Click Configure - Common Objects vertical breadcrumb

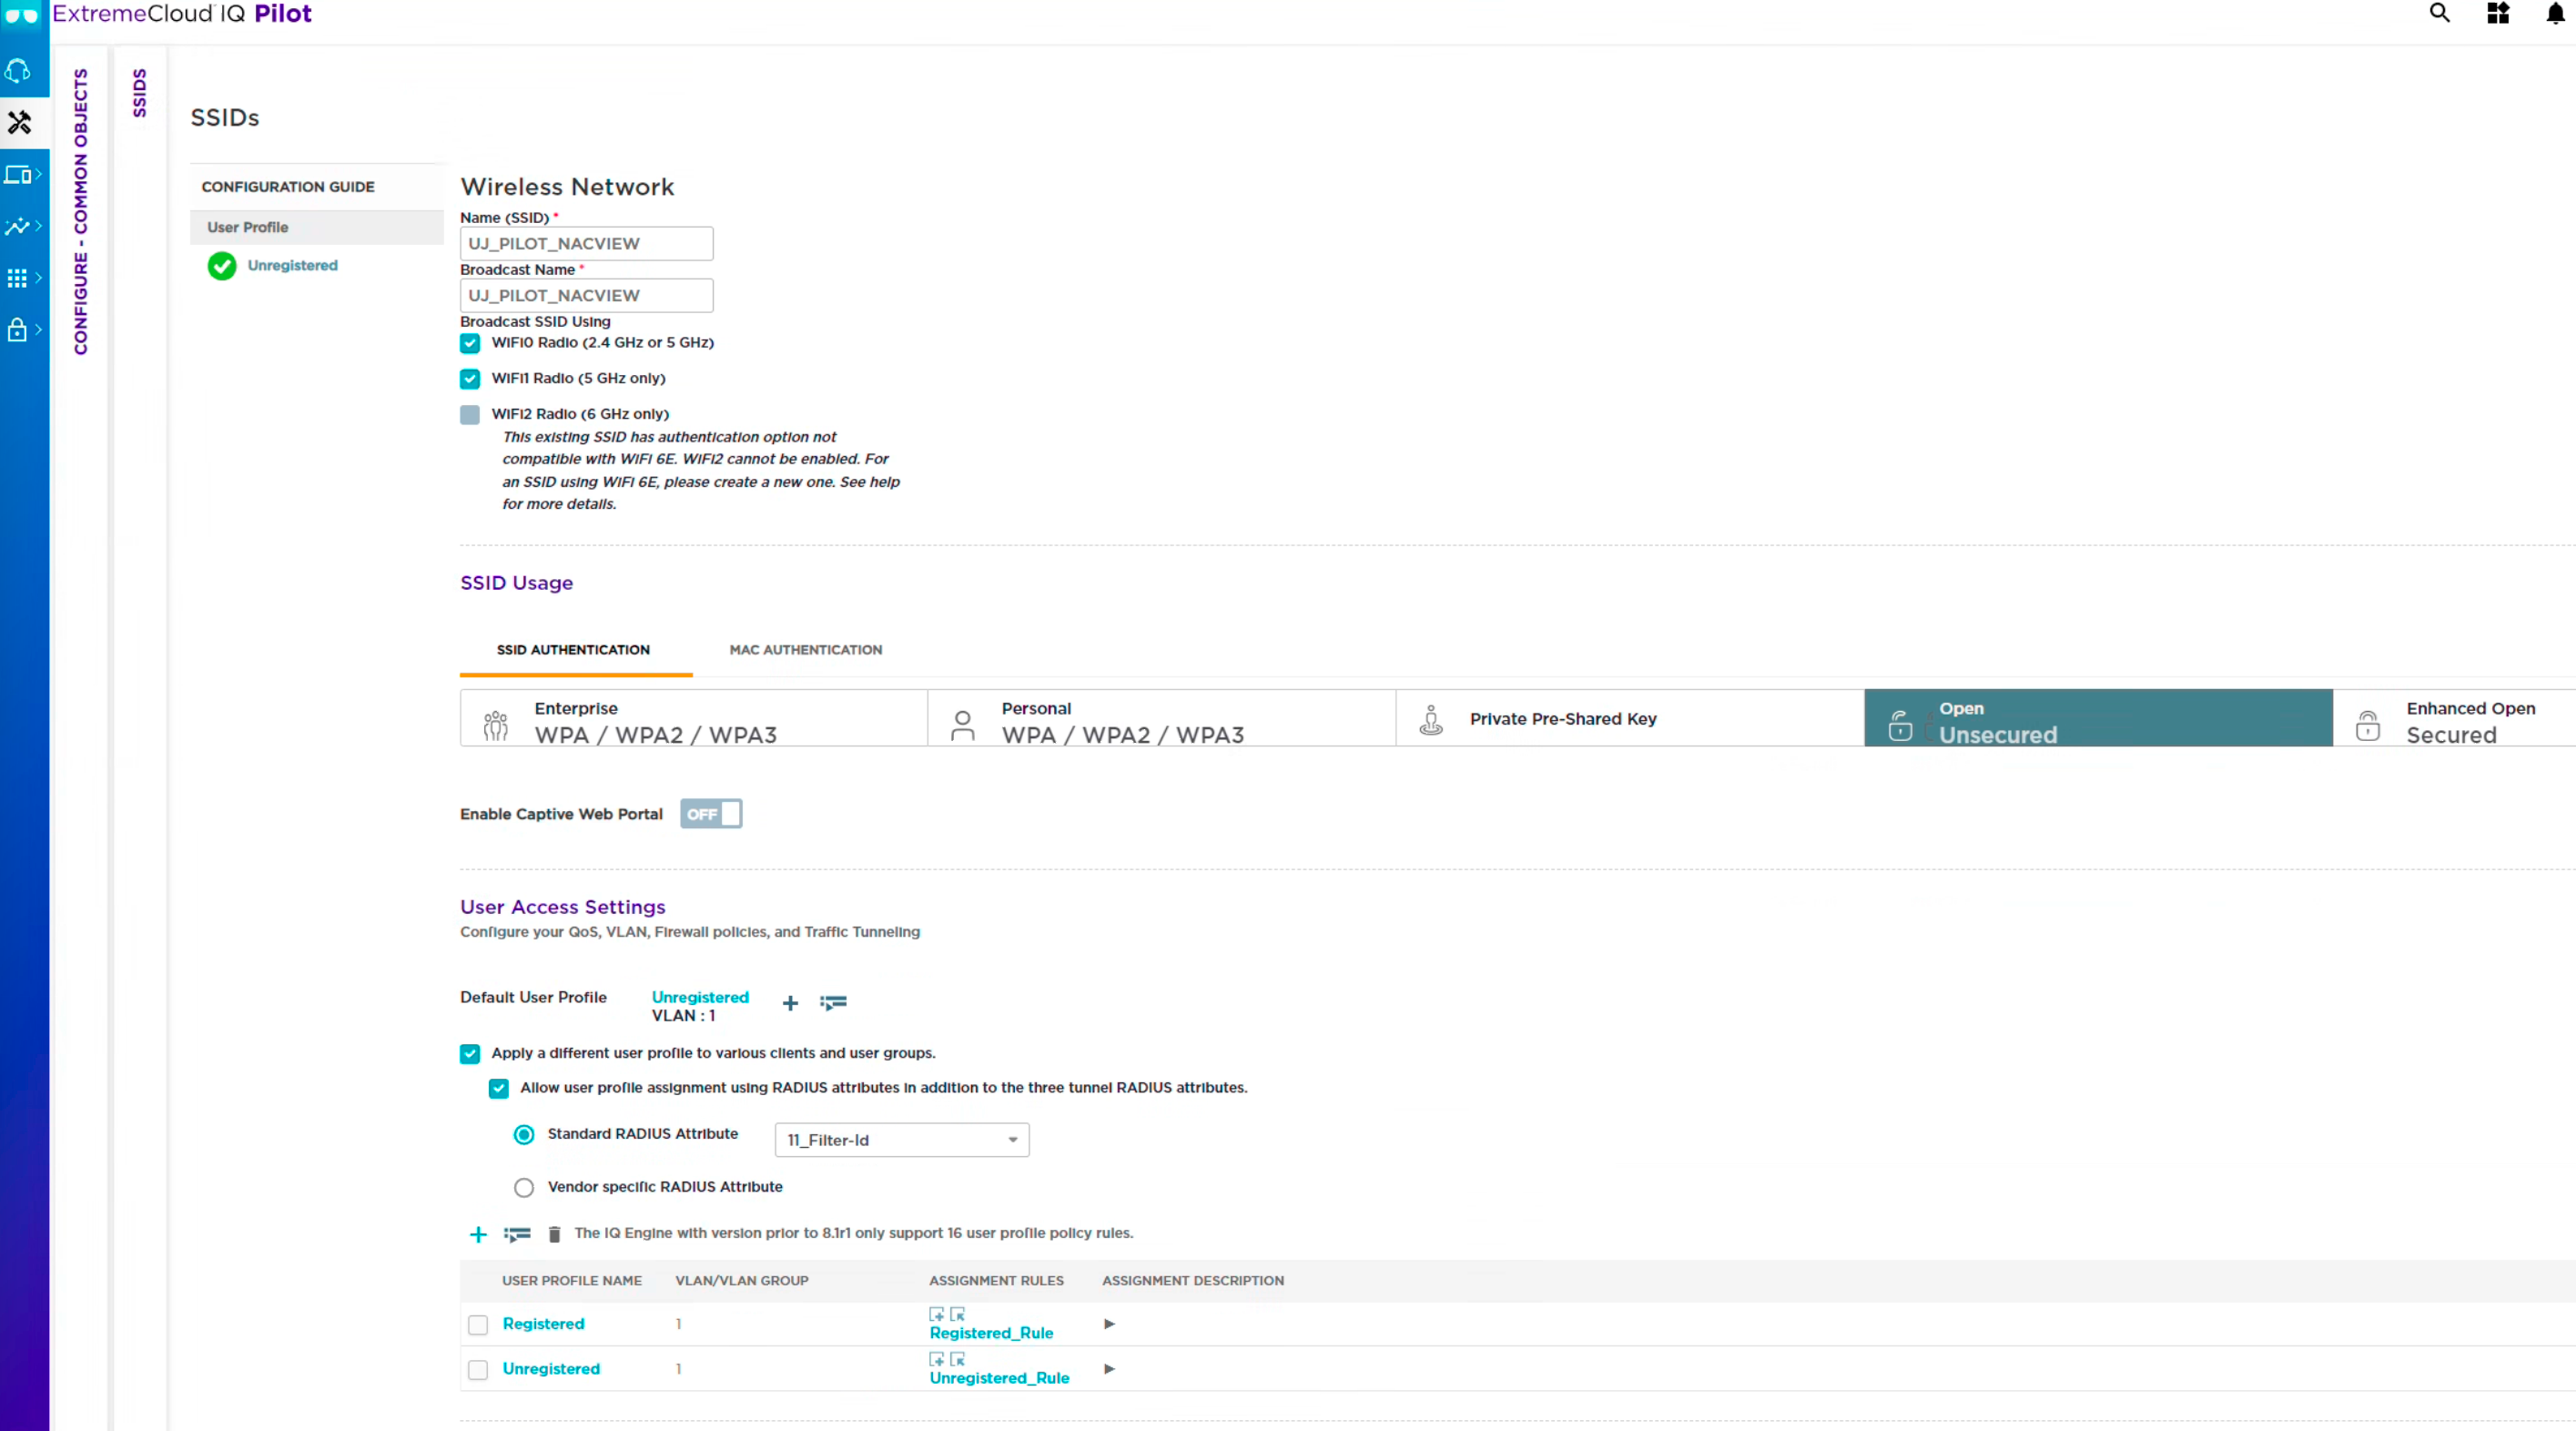pos(80,212)
